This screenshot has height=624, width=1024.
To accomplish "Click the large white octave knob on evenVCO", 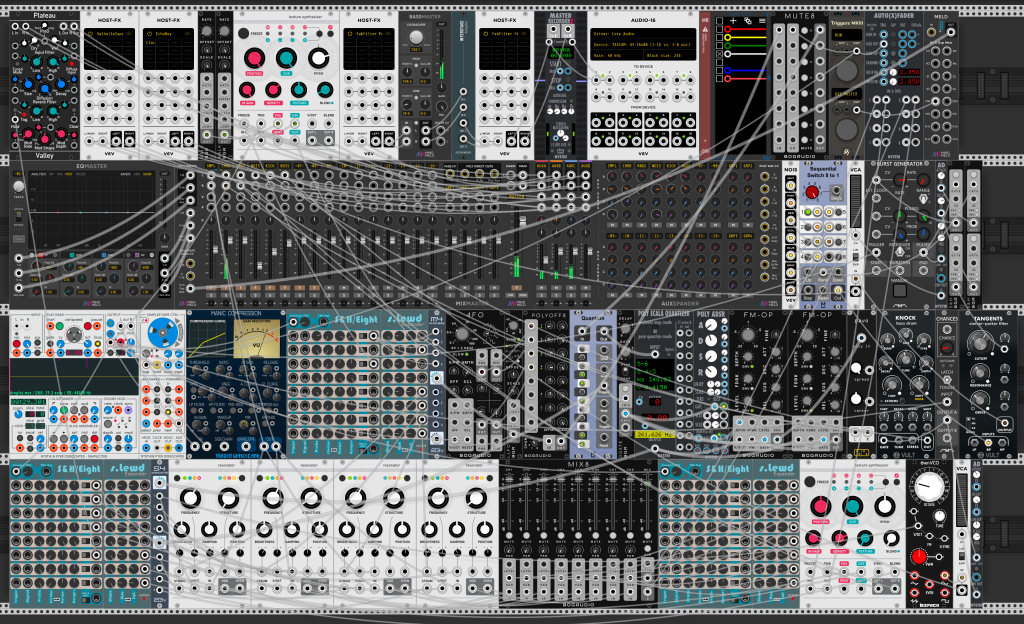I will (x=930, y=486).
